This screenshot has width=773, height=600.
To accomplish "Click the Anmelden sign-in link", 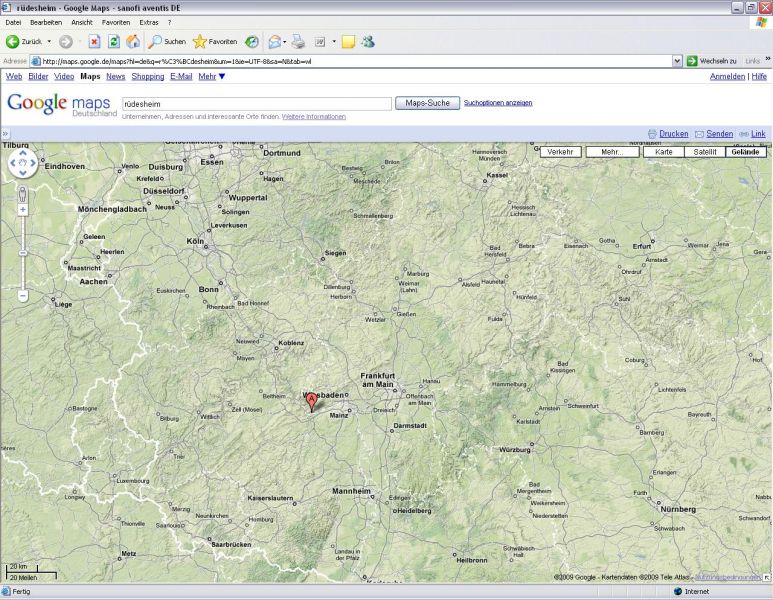I will tap(727, 76).
